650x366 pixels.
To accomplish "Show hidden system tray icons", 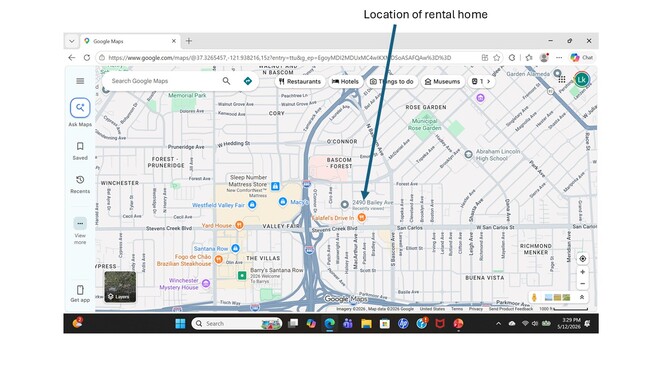I will 498,323.
